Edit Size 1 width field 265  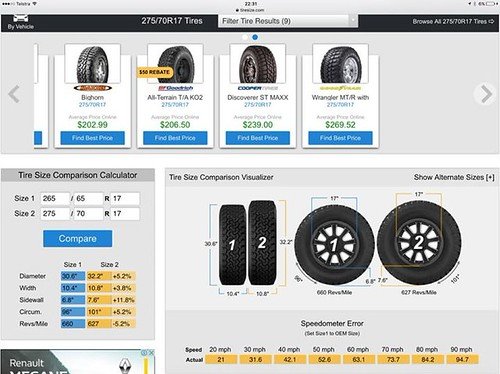point(55,199)
